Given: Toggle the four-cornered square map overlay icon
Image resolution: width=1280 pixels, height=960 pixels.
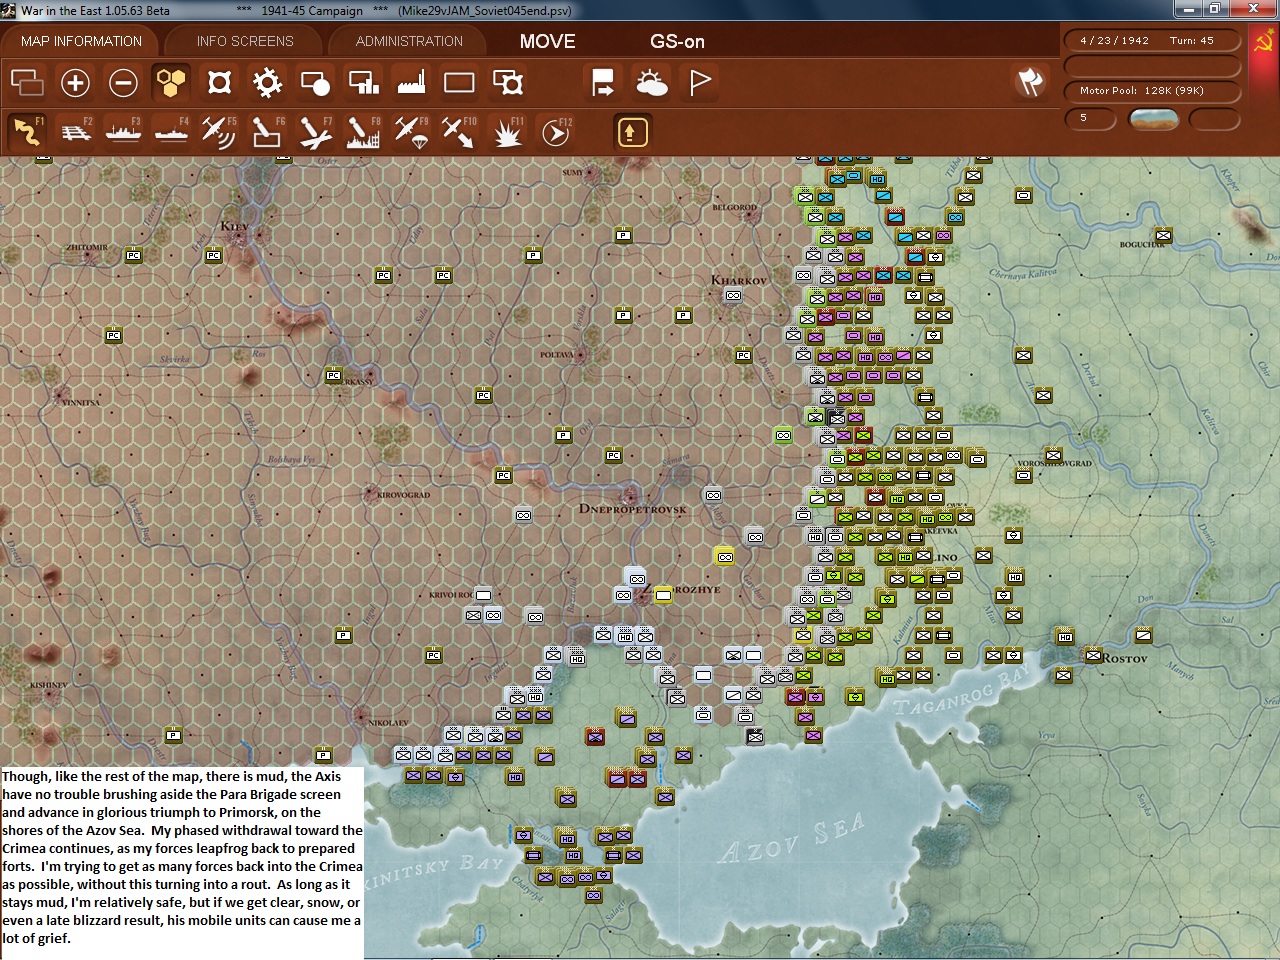Looking at the screenshot, I should click(x=219, y=82).
